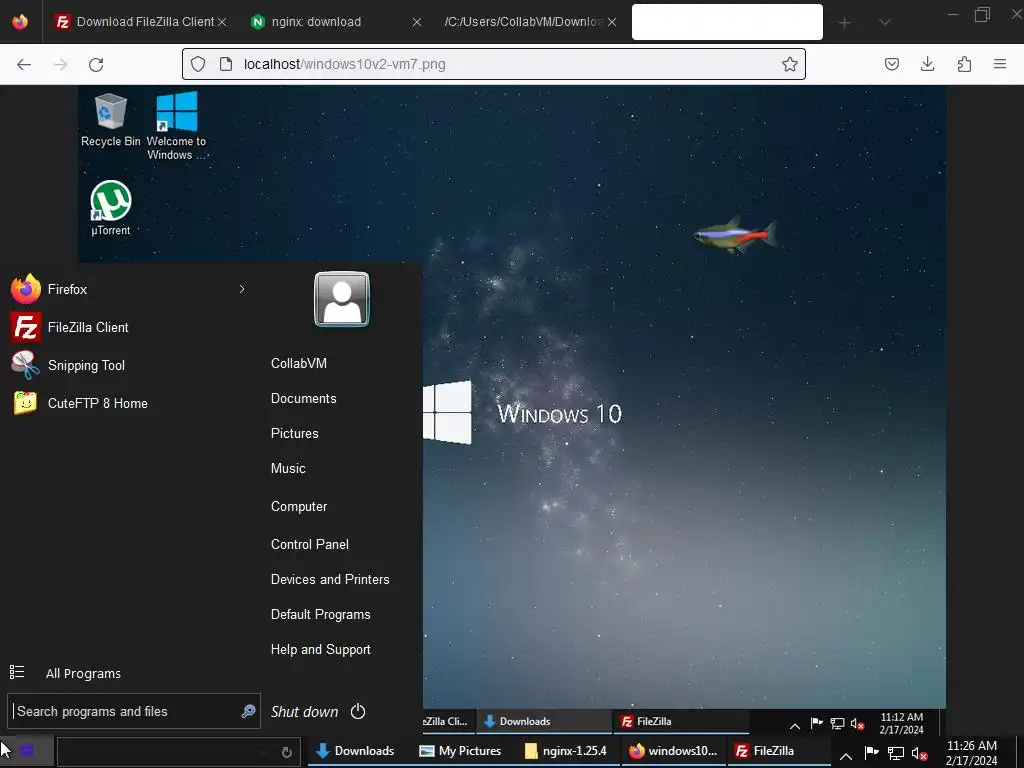Open Control Panel

[310, 544]
